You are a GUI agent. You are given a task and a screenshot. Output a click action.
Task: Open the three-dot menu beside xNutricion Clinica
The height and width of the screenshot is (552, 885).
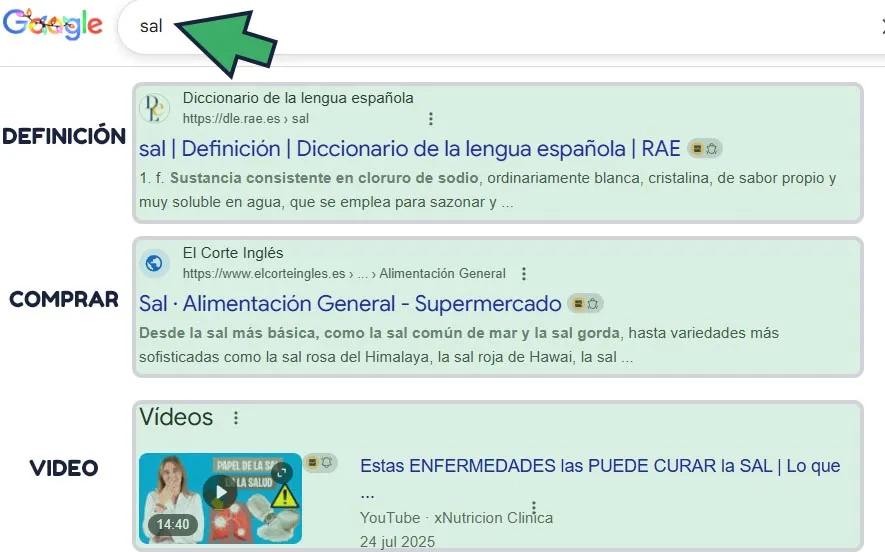(x=533, y=506)
